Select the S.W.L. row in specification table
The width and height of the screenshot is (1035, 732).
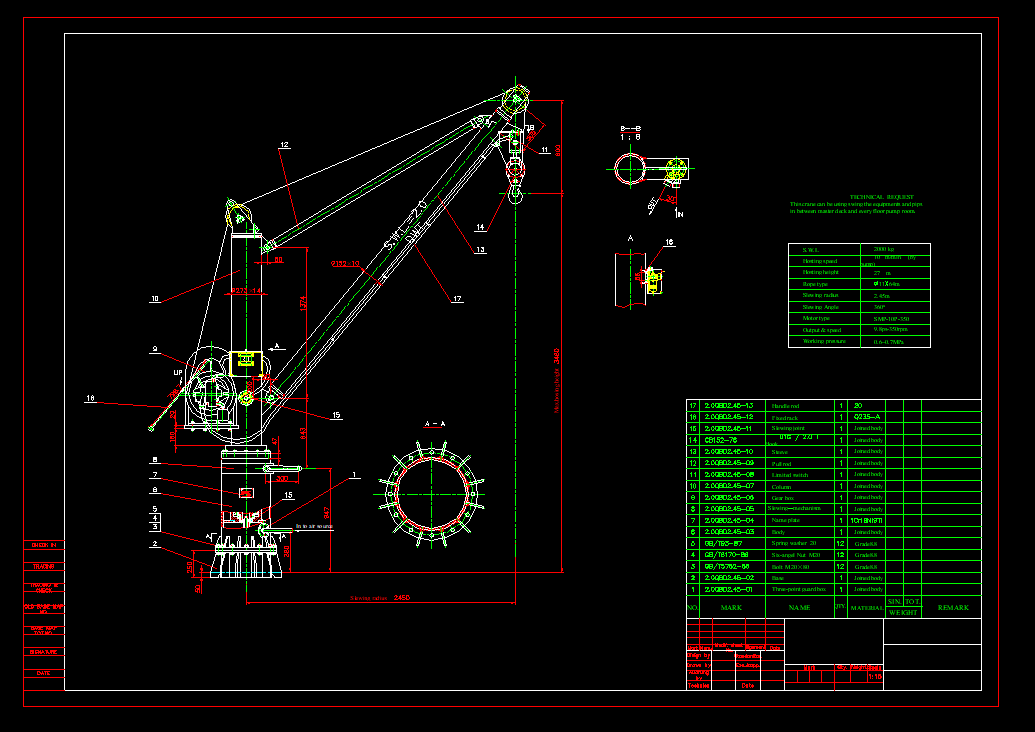click(858, 250)
